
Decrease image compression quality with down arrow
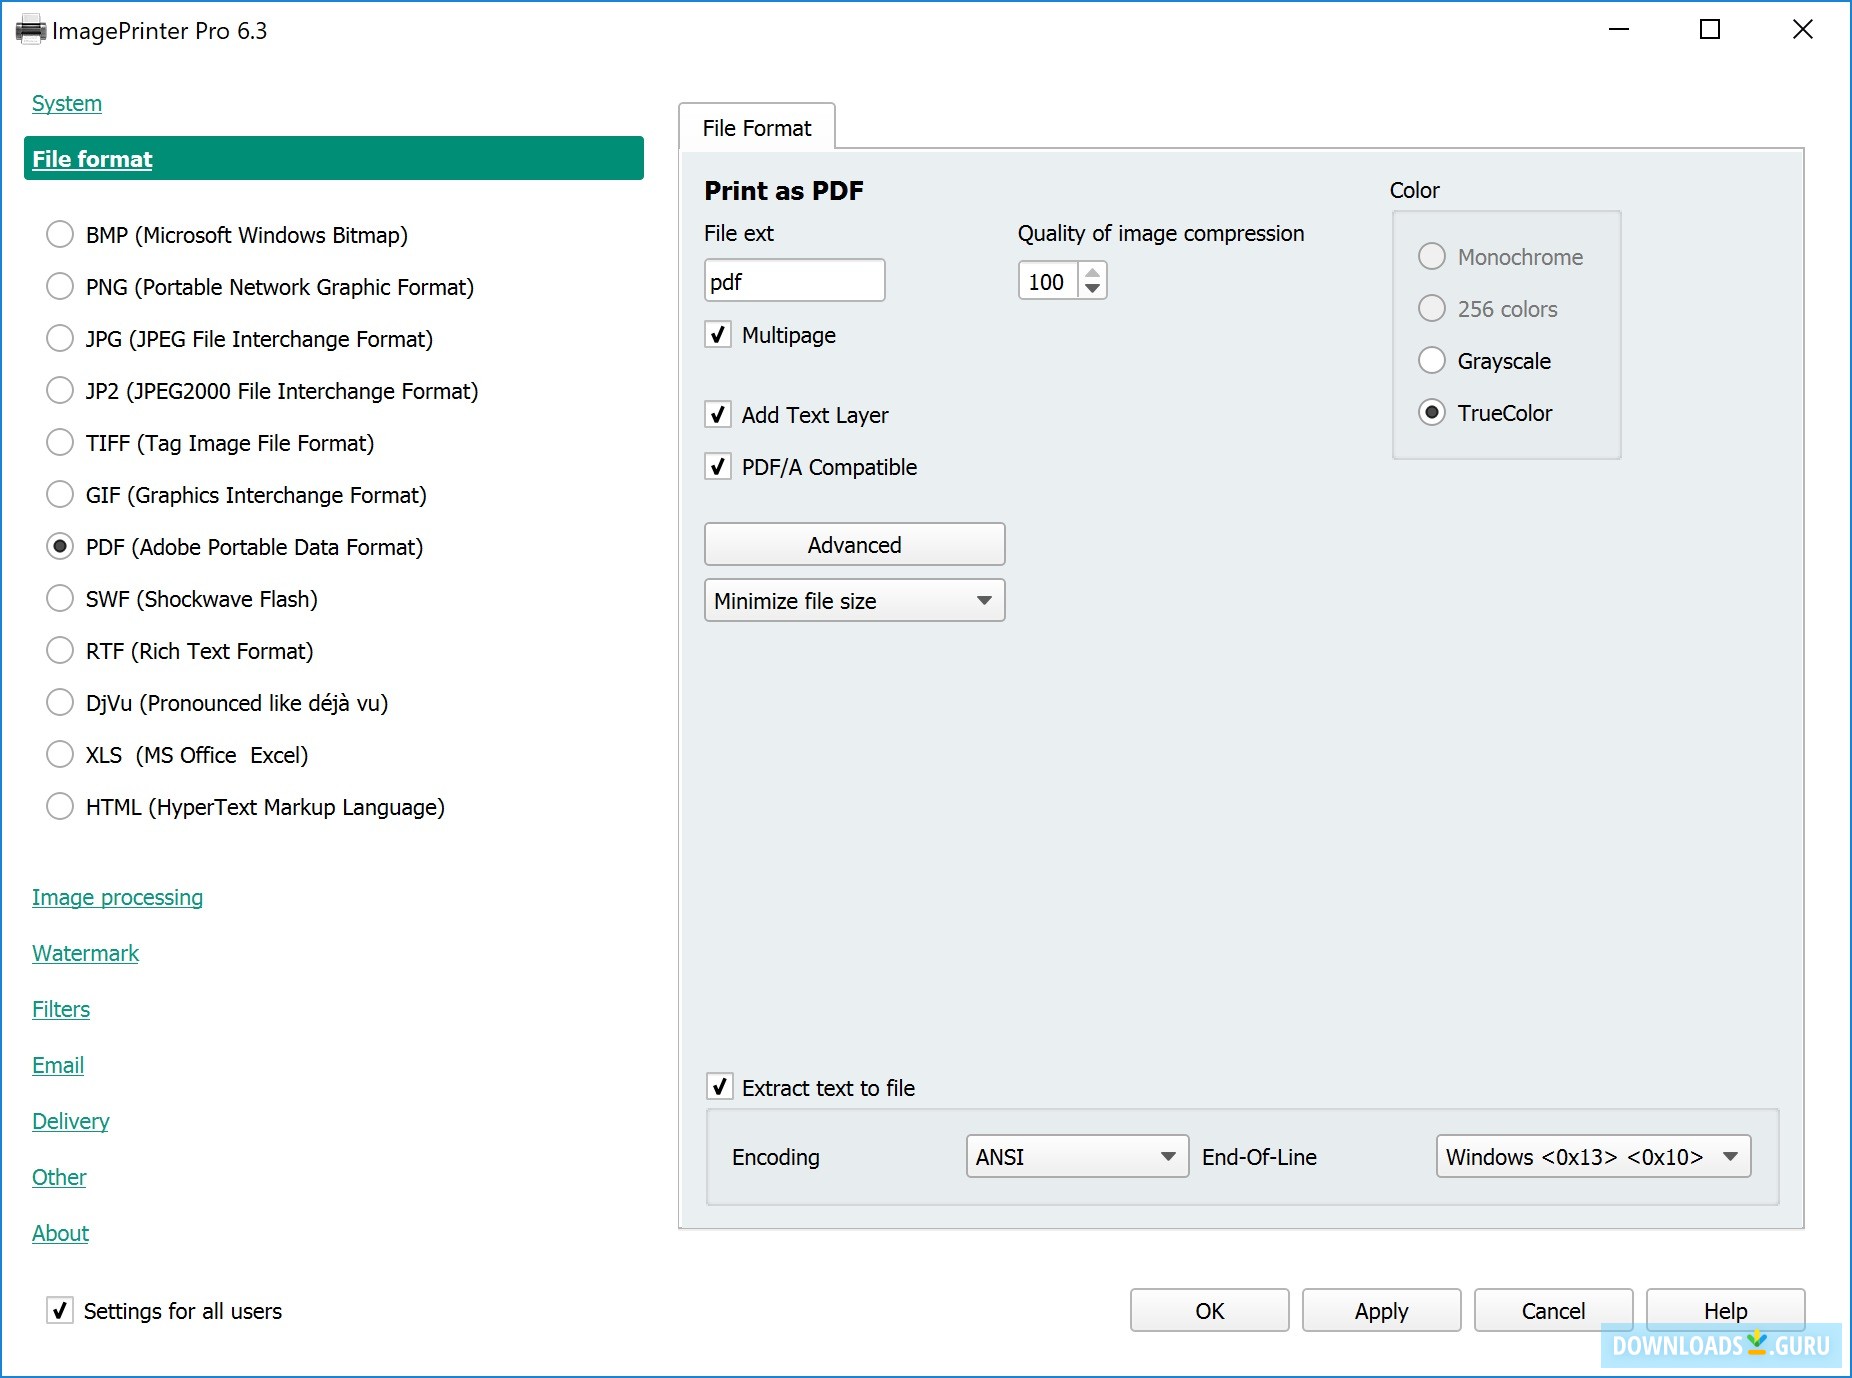pyautogui.click(x=1093, y=289)
